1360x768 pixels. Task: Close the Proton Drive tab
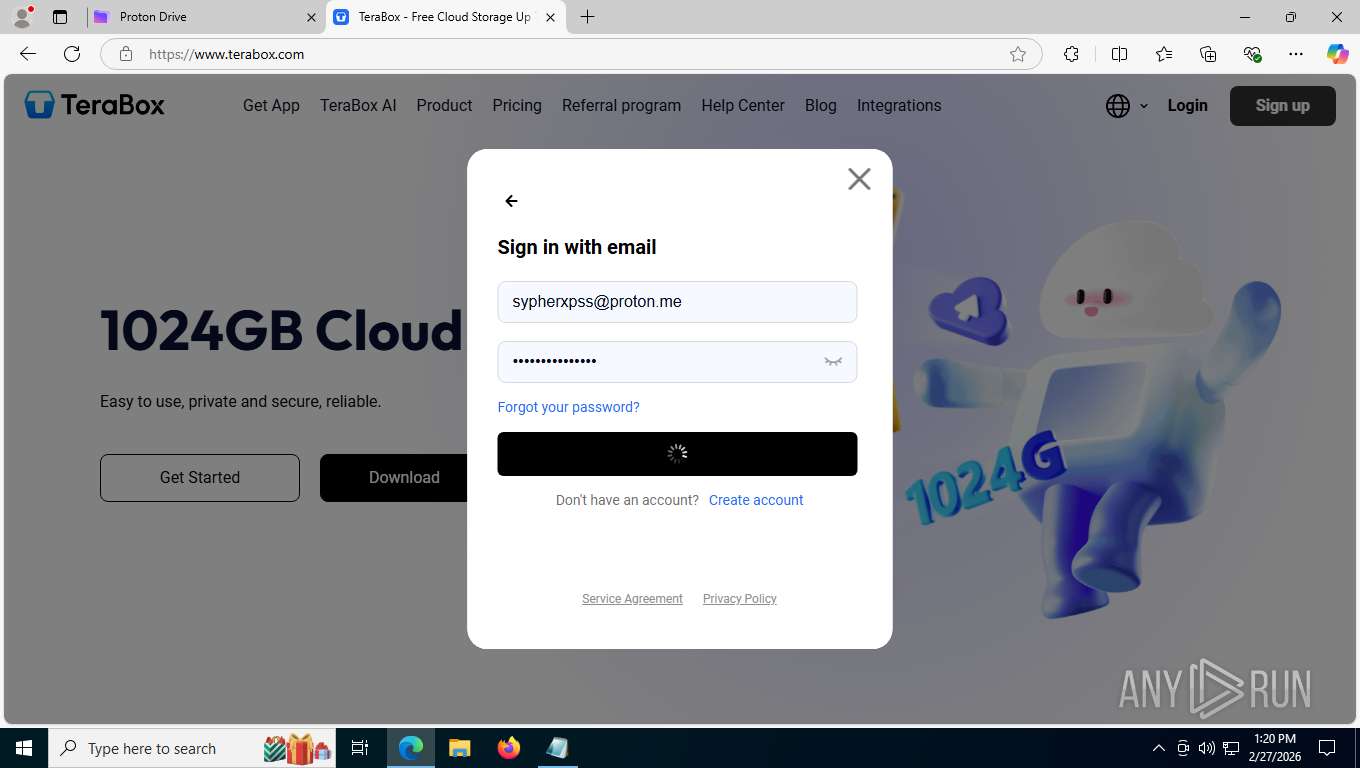[311, 17]
